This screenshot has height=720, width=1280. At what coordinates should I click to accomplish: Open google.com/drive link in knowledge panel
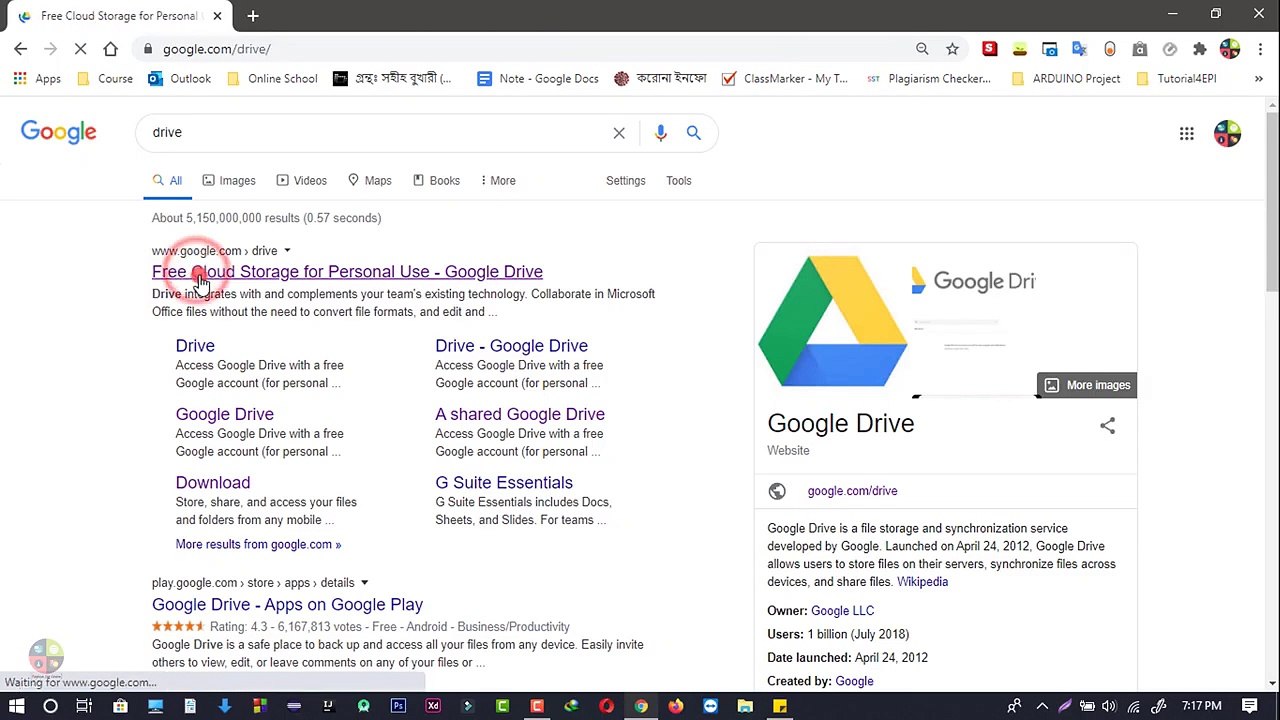852,491
